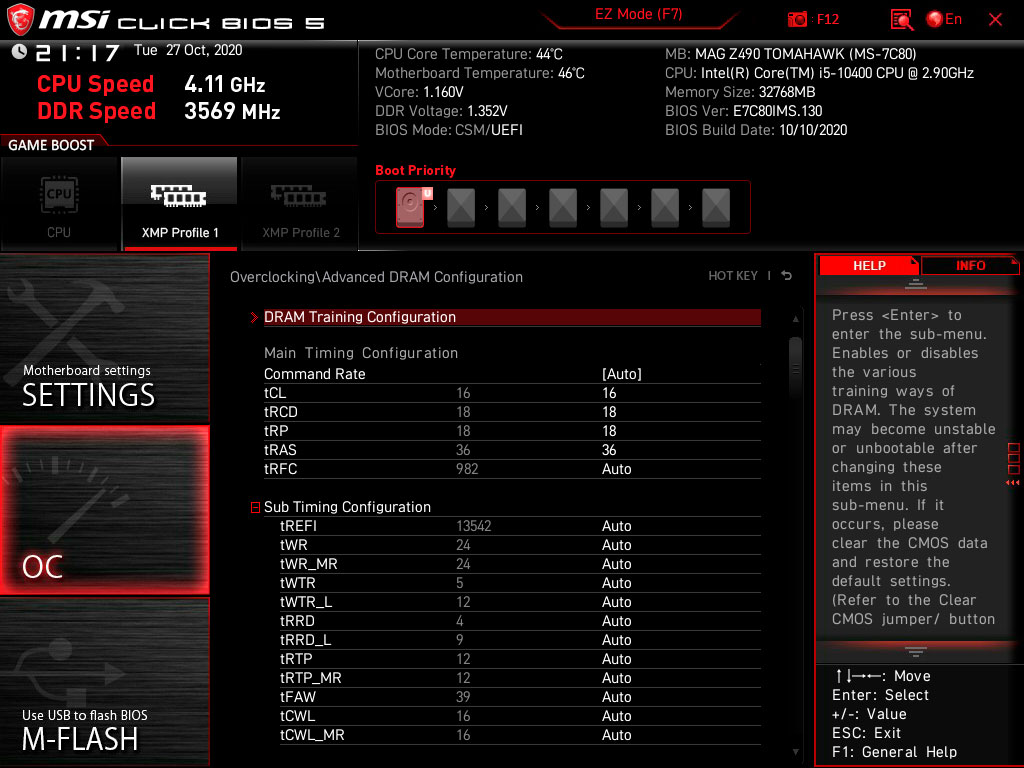The image size is (1024, 768).
Task: Open the M-FLASH BIOS flashing section
Action: 104,682
